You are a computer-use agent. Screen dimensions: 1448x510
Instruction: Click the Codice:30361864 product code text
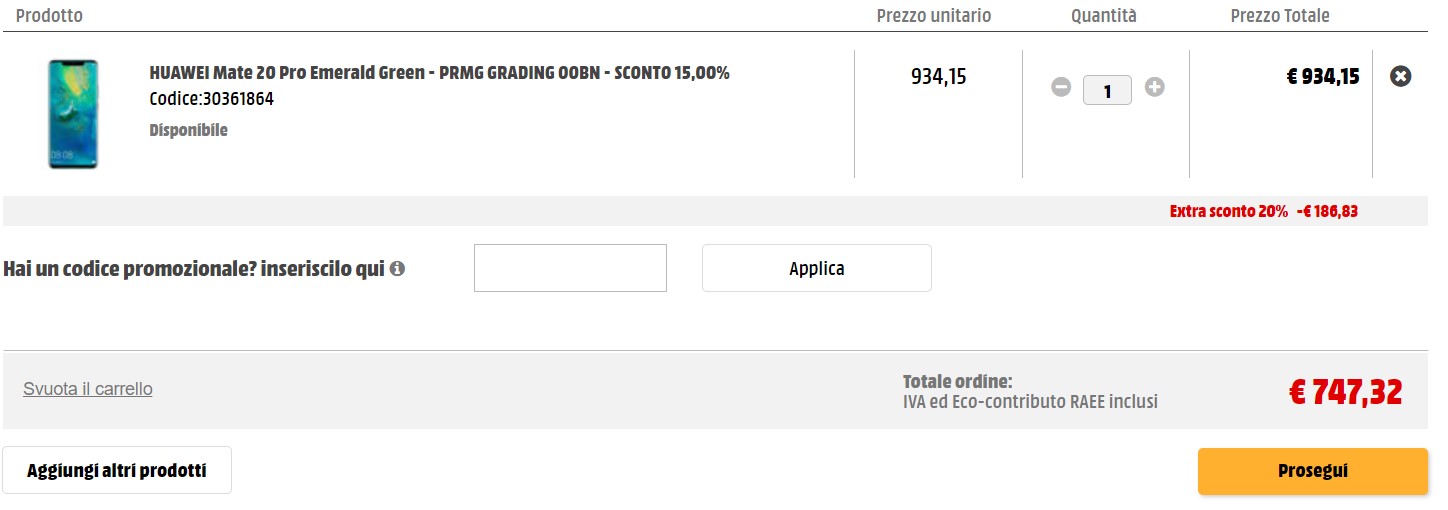[x=211, y=99]
